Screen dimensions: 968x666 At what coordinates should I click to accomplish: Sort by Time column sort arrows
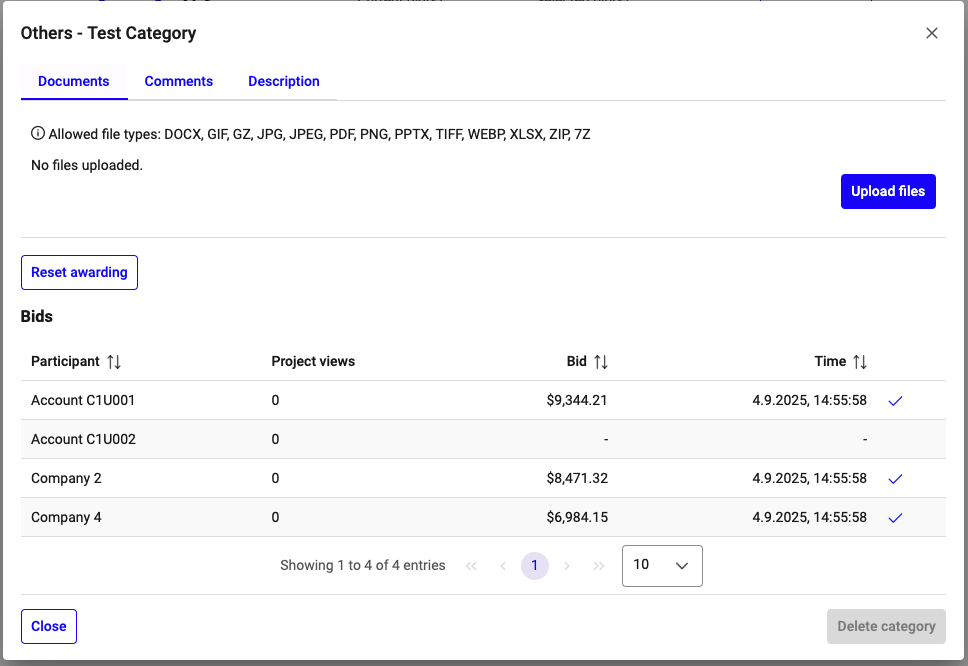pyautogui.click(x=860, y=361)
